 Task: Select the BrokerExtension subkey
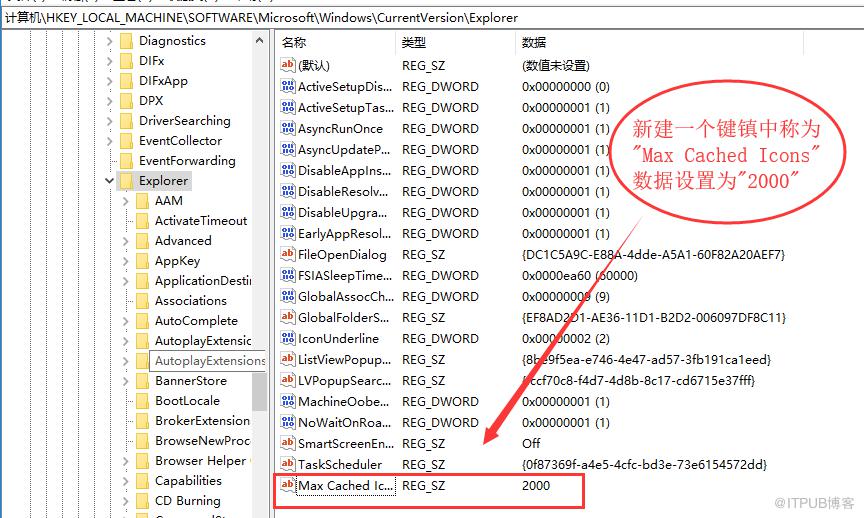coord(202,420)
